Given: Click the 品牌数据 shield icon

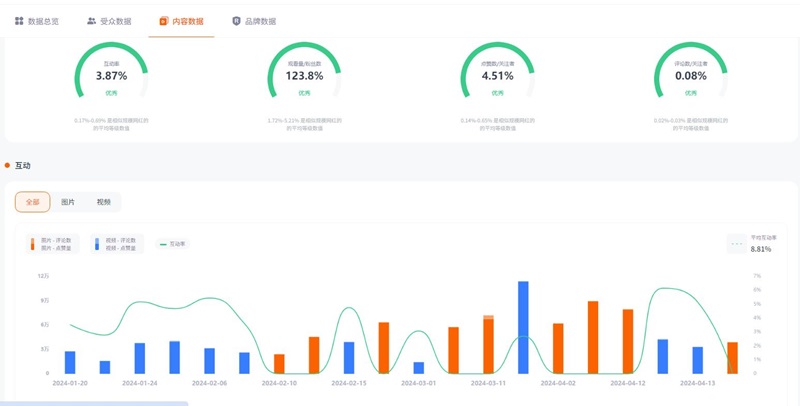Looking at the screenshot, I should tap(236, 21).
